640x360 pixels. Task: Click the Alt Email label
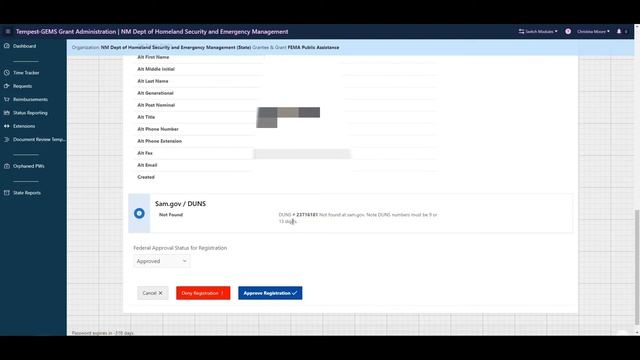(x=147, y=165)
